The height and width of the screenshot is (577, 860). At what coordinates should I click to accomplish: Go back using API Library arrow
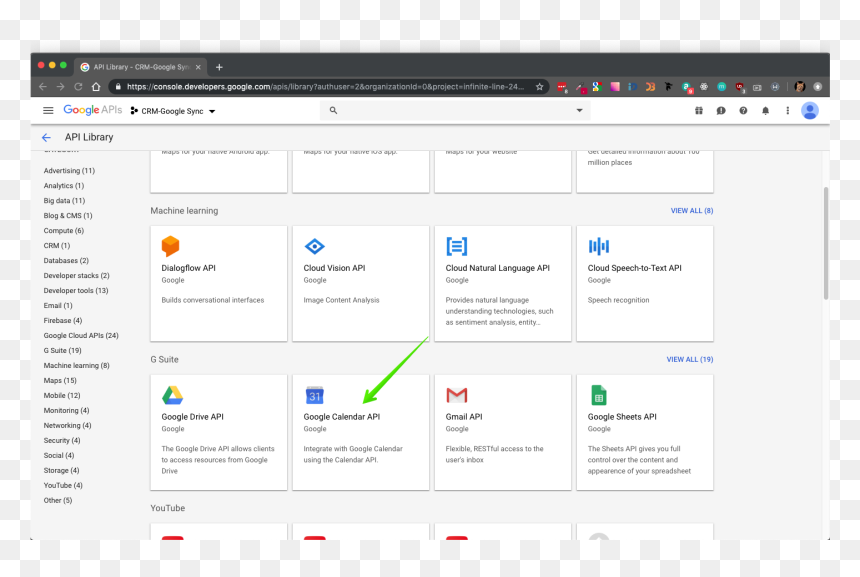click(x=46, y=137)
